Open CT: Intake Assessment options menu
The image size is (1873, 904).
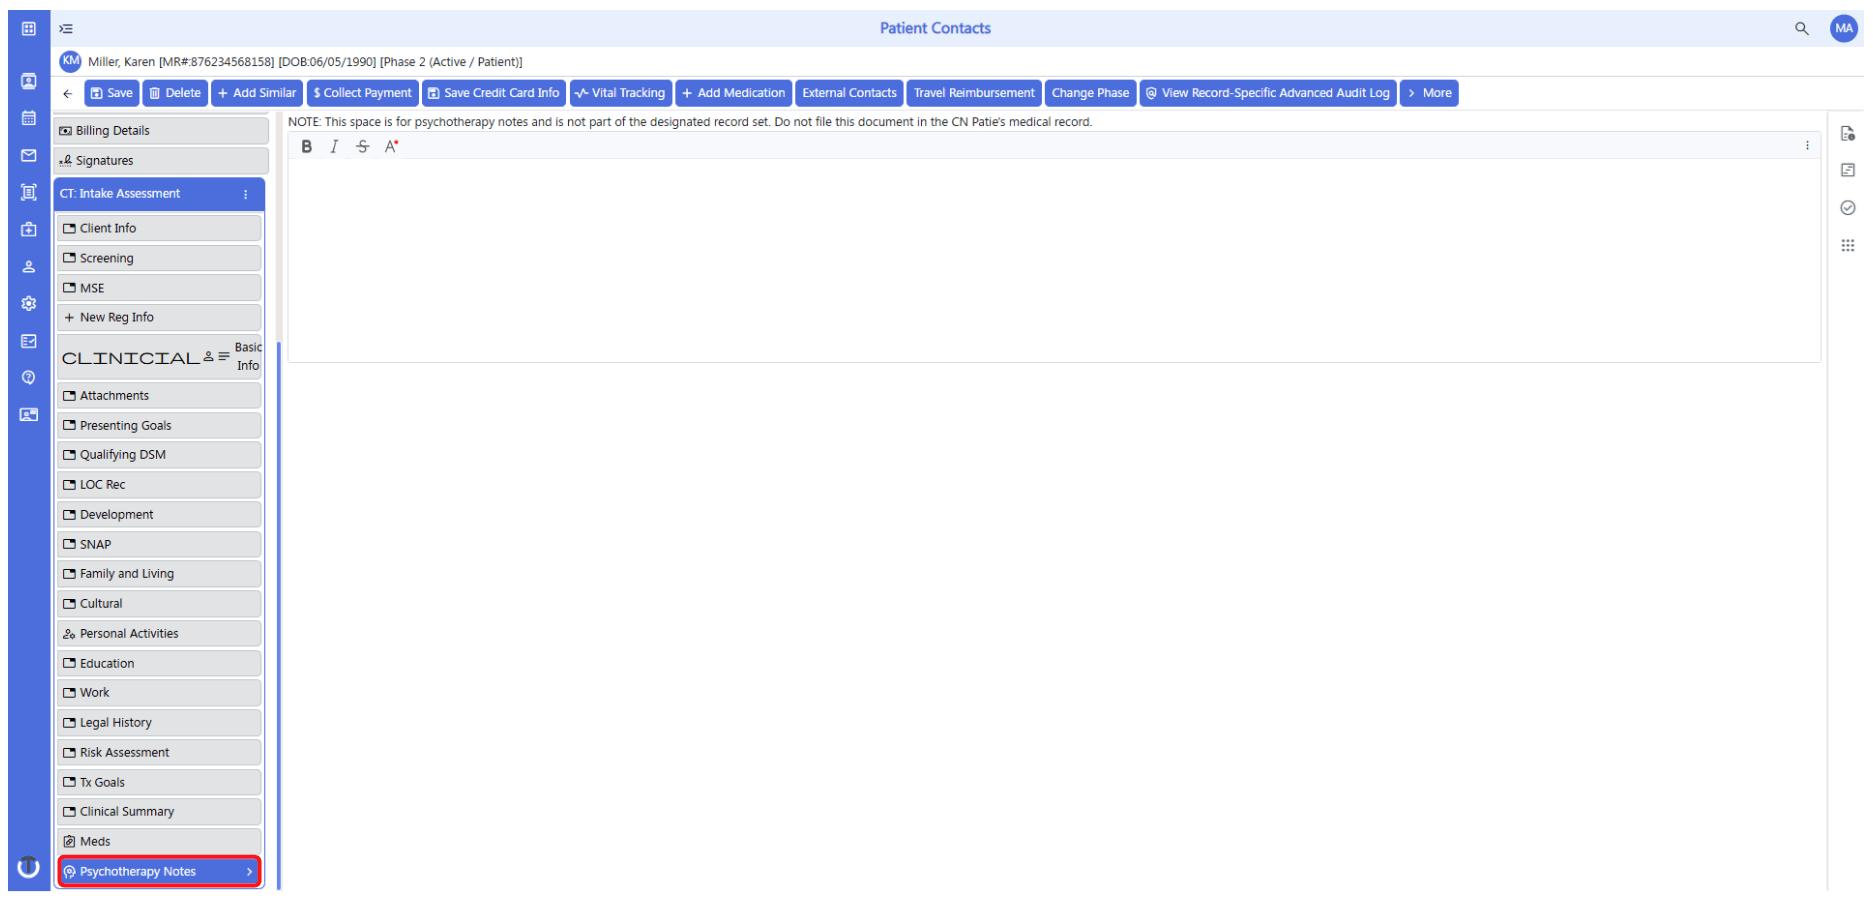click(246, 195)
